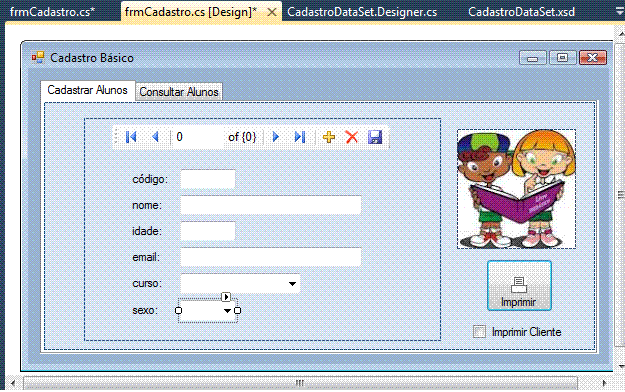Click the floppy disk Save Data icon
The width and height of the screenshot is (625, 392).
375,137
